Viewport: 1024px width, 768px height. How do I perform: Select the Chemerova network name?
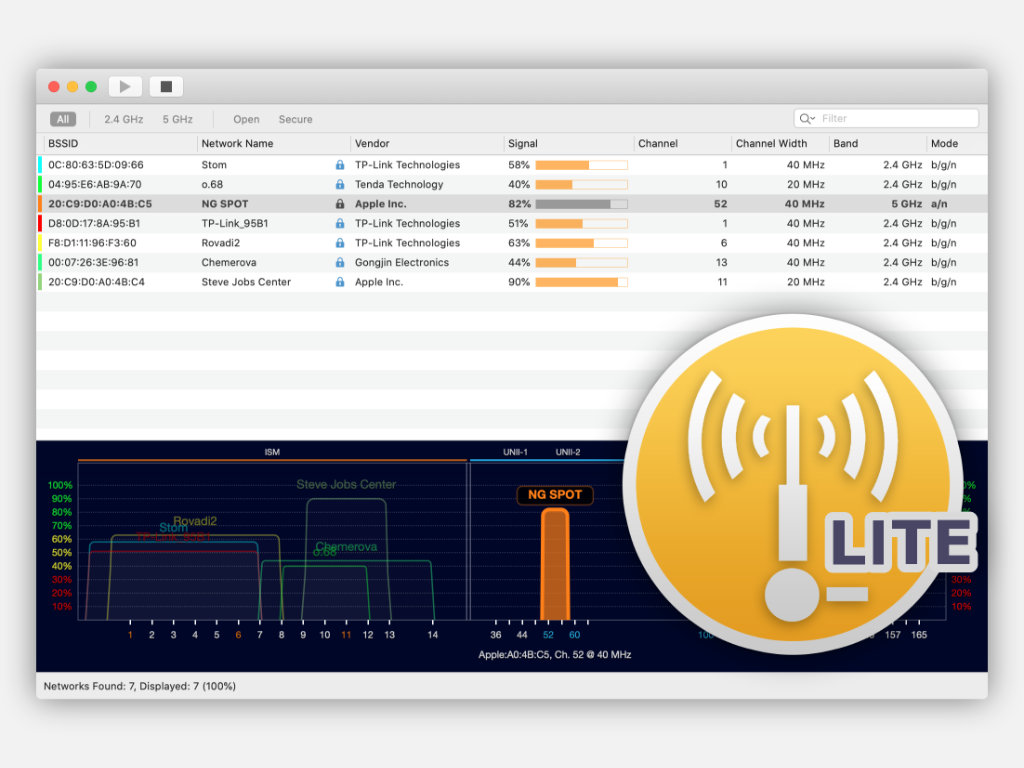click(x=229, y=263)
